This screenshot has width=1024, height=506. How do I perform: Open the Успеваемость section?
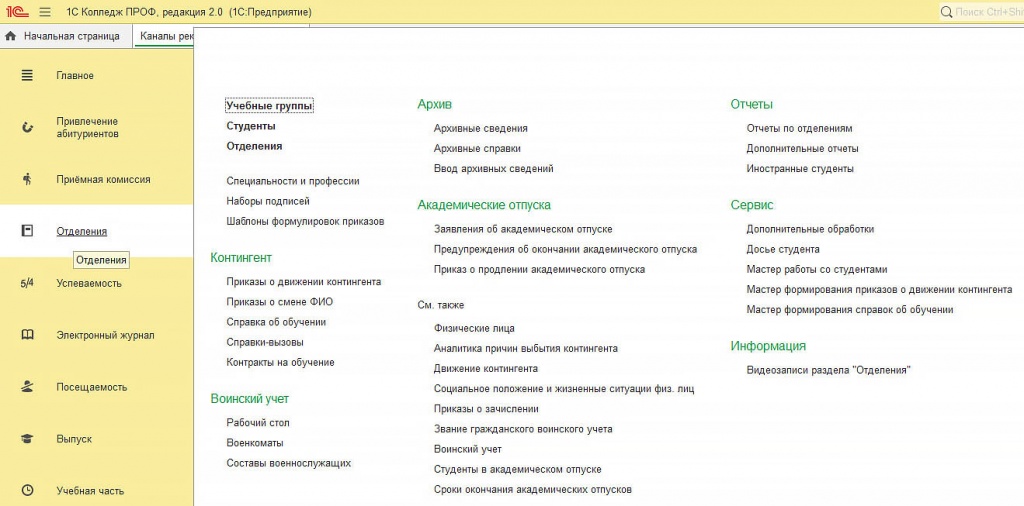point(89,283)
